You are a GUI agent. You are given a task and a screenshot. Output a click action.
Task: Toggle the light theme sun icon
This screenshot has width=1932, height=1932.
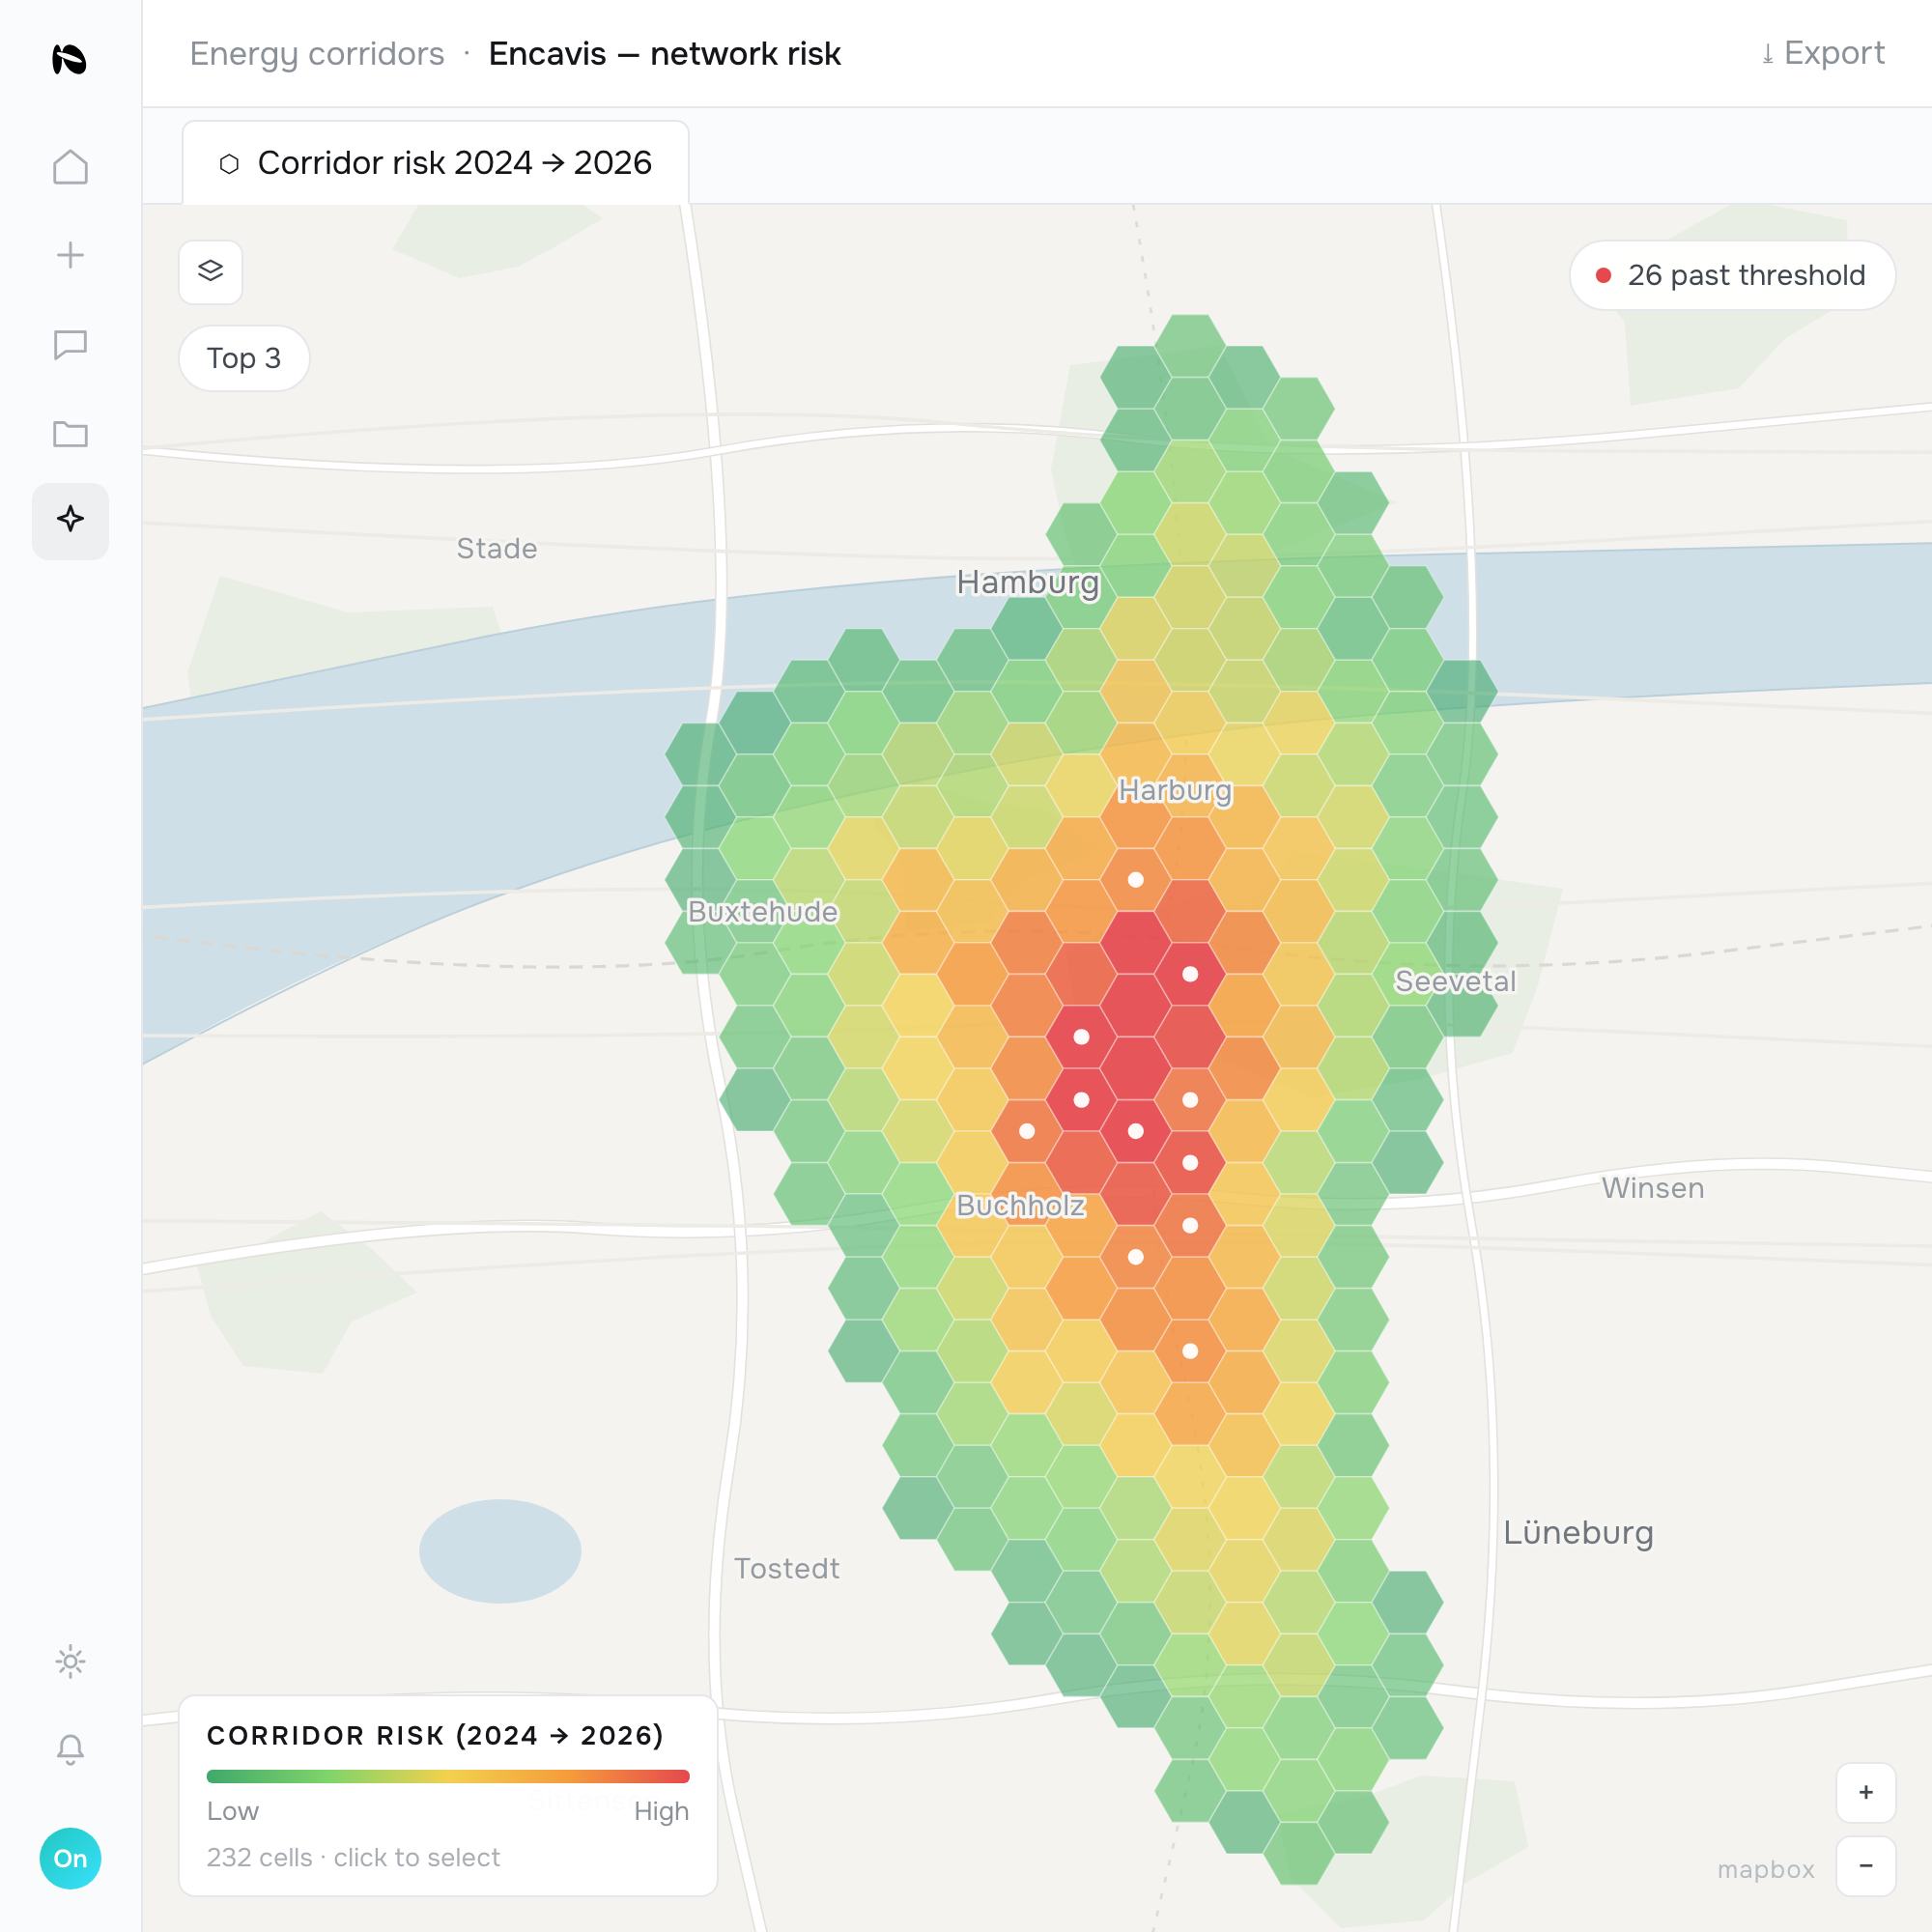coord(70,1662)
